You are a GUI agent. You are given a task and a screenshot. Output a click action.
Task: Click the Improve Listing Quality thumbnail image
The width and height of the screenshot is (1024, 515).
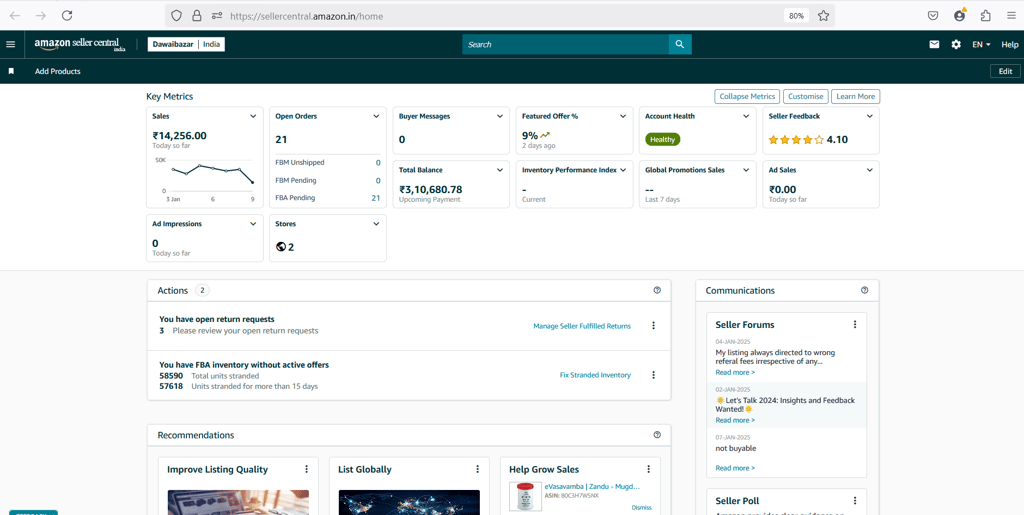pos(238,502)
